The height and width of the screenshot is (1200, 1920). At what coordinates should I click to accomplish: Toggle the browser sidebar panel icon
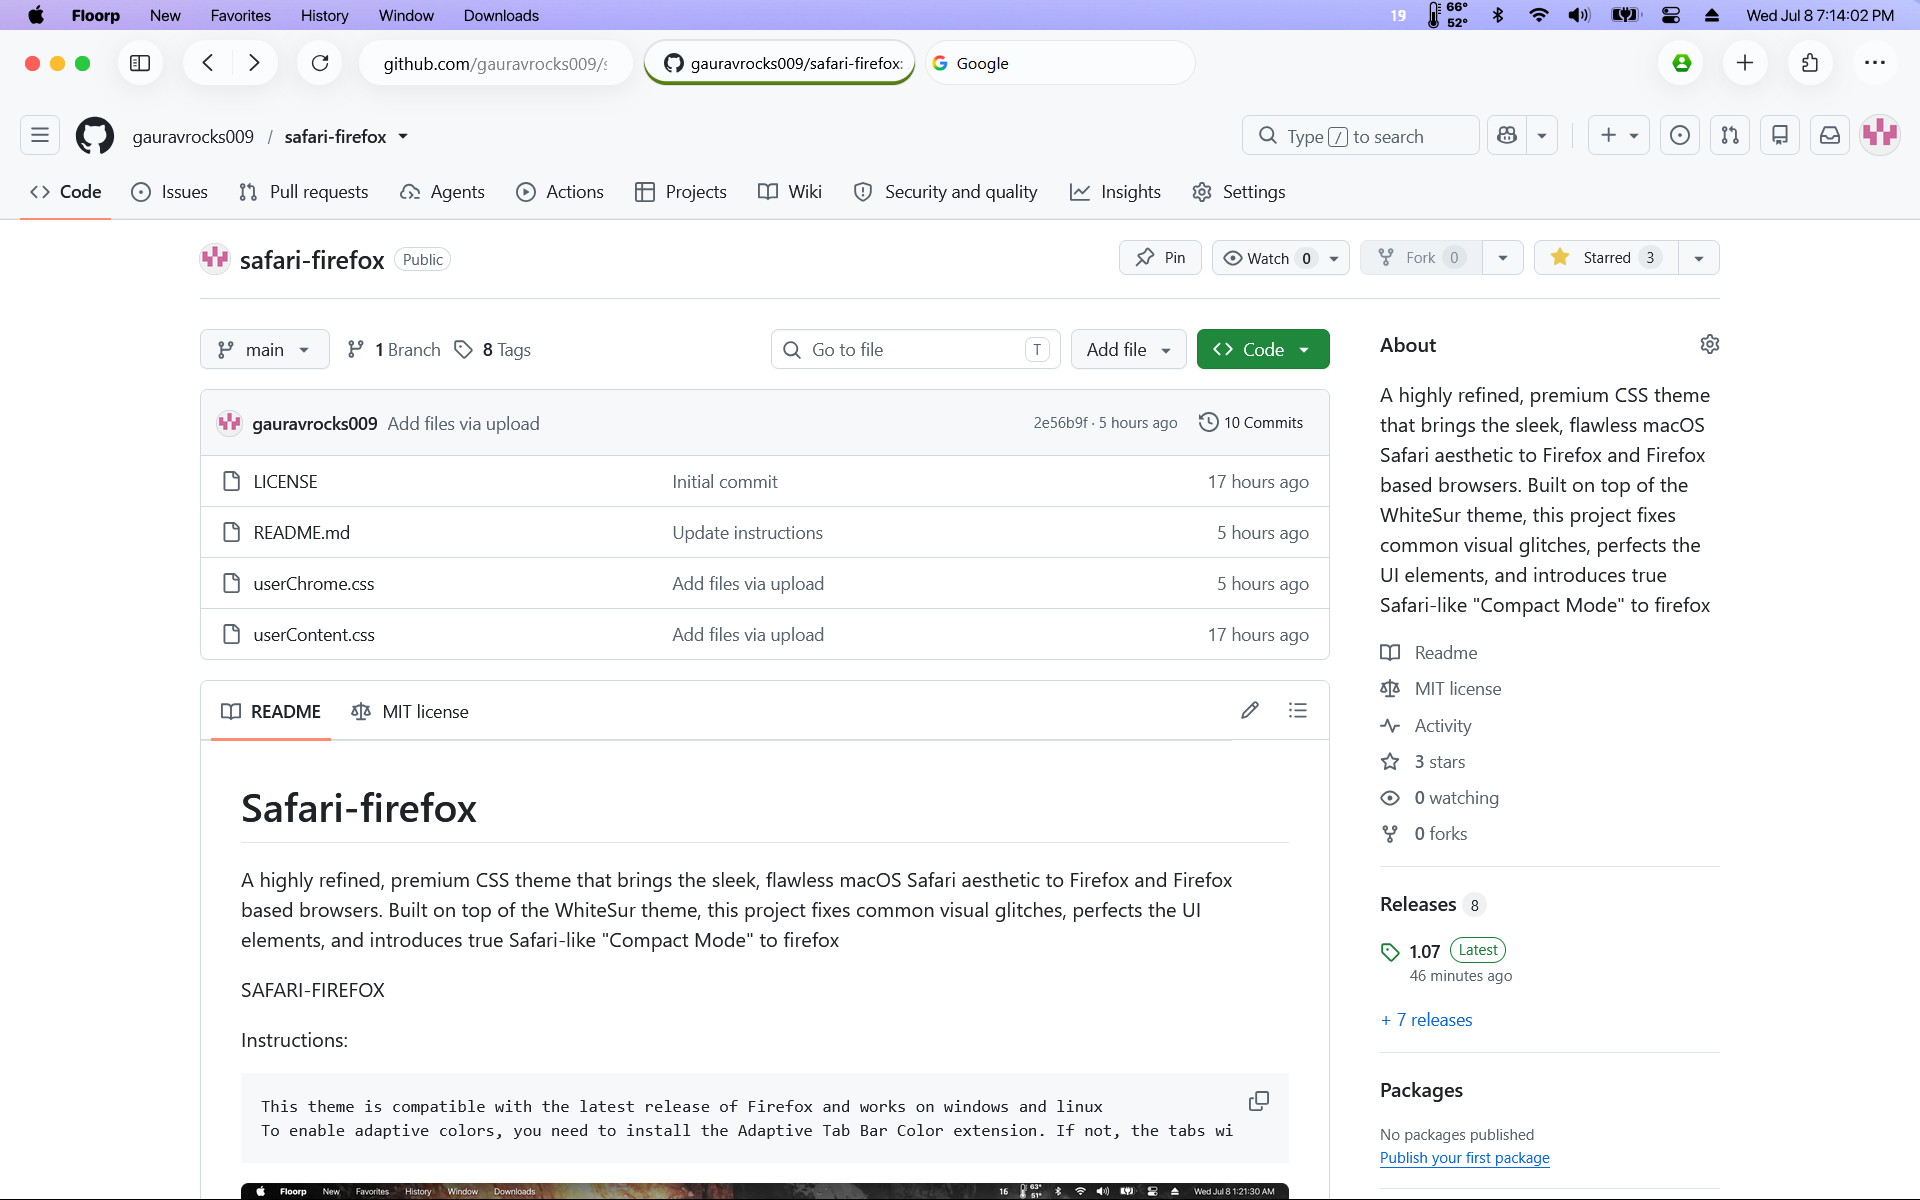click(x=140, y=63)
